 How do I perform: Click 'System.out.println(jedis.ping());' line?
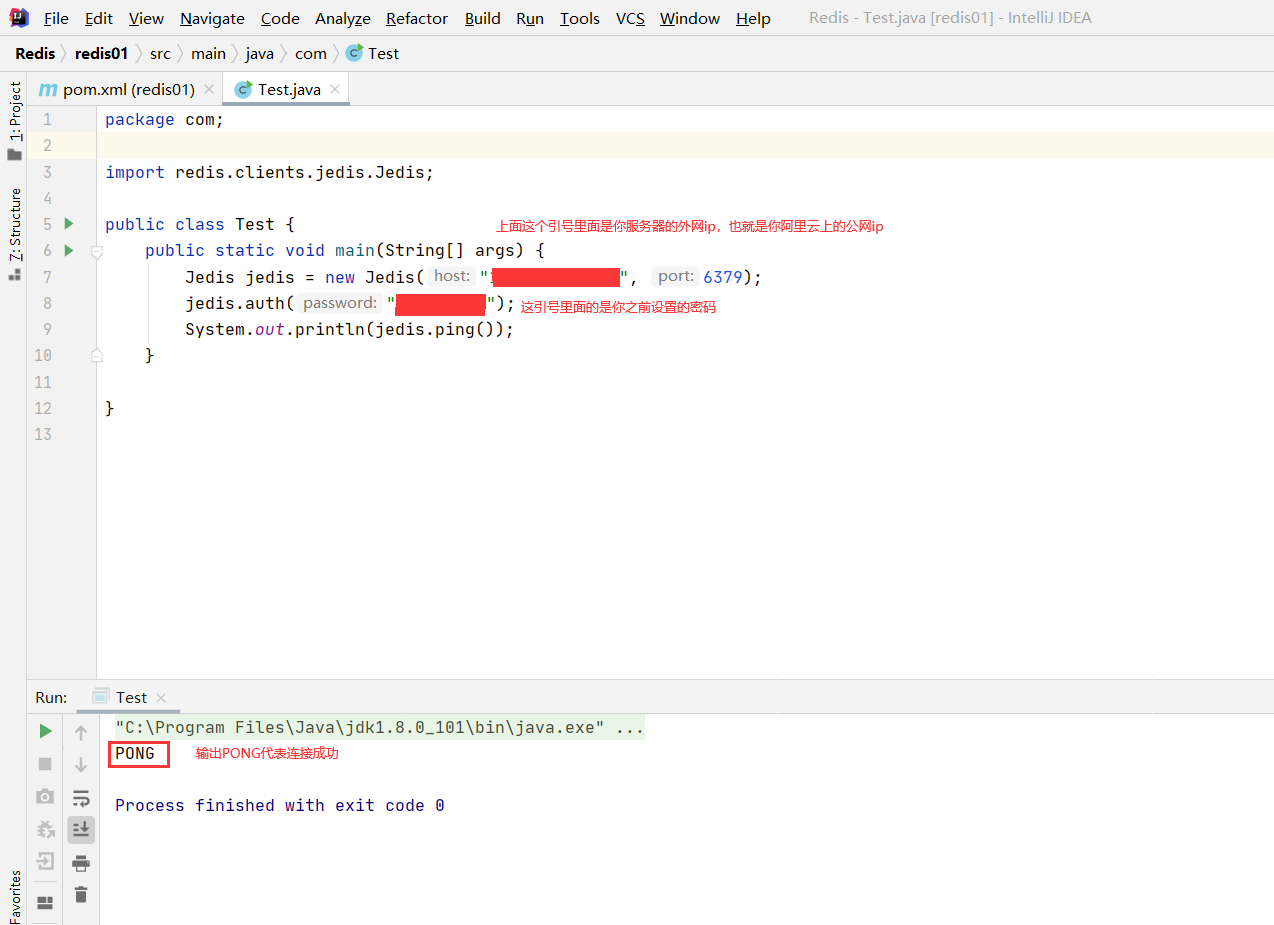coord(349,329)
